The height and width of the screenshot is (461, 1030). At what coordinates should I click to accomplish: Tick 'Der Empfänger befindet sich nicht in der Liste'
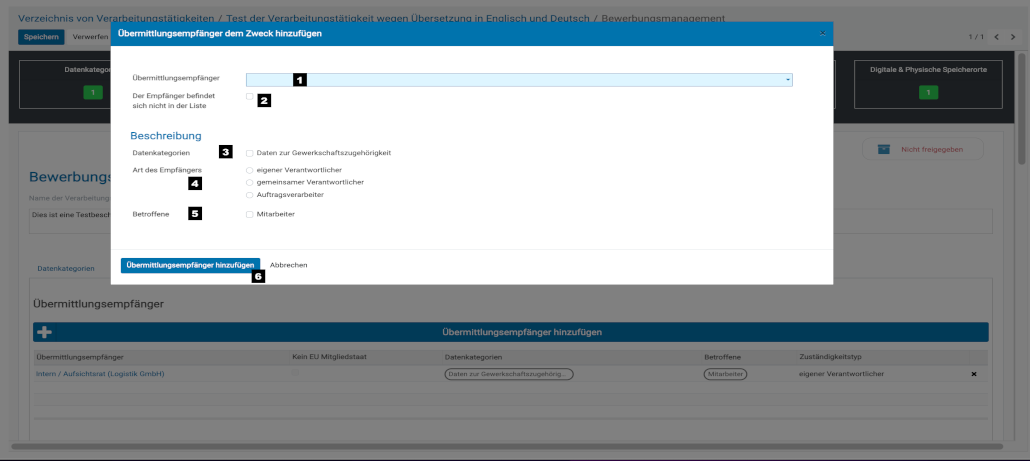point(250,97)
